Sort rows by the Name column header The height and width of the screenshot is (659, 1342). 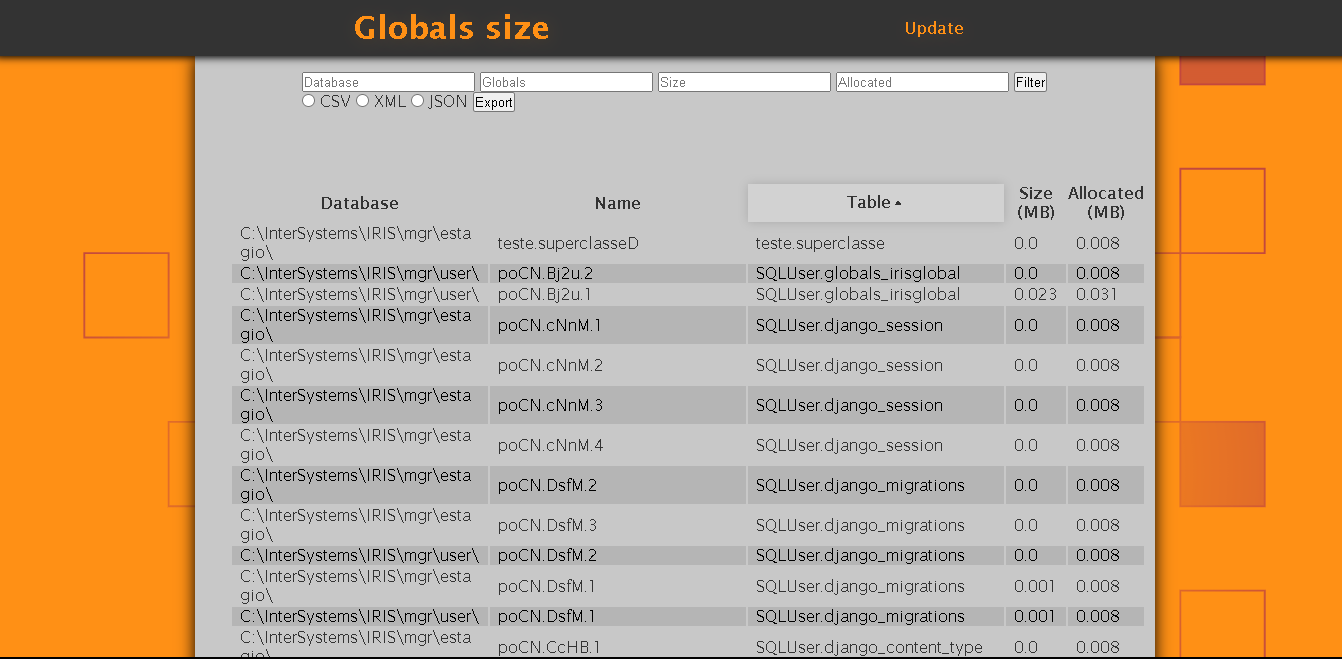[617, 202]
